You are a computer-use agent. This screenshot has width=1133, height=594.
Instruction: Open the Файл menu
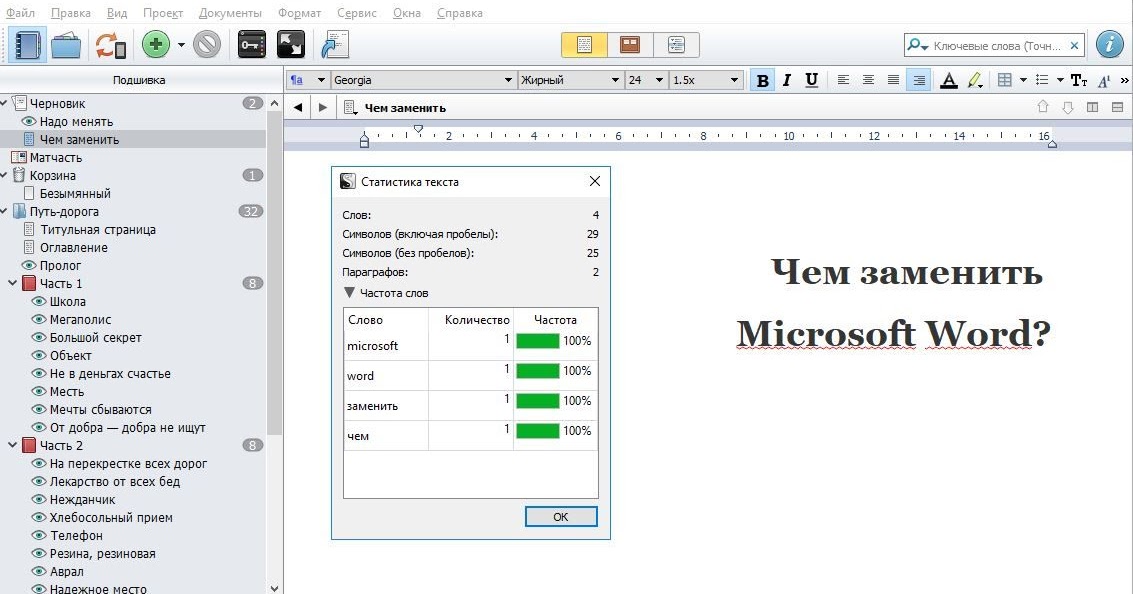[20, 13]
